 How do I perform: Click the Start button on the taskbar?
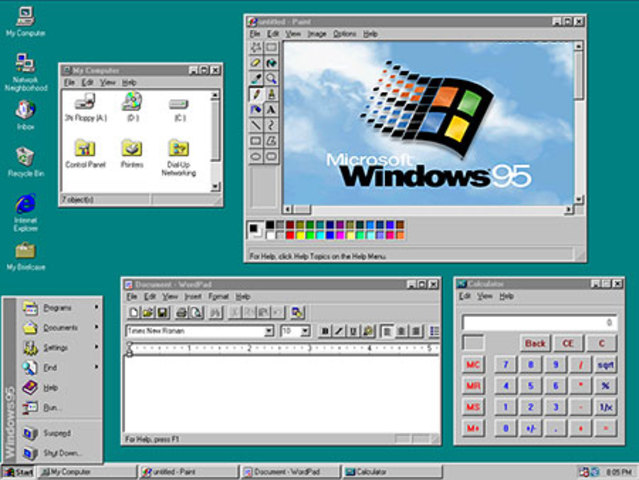tap(18, 472)
